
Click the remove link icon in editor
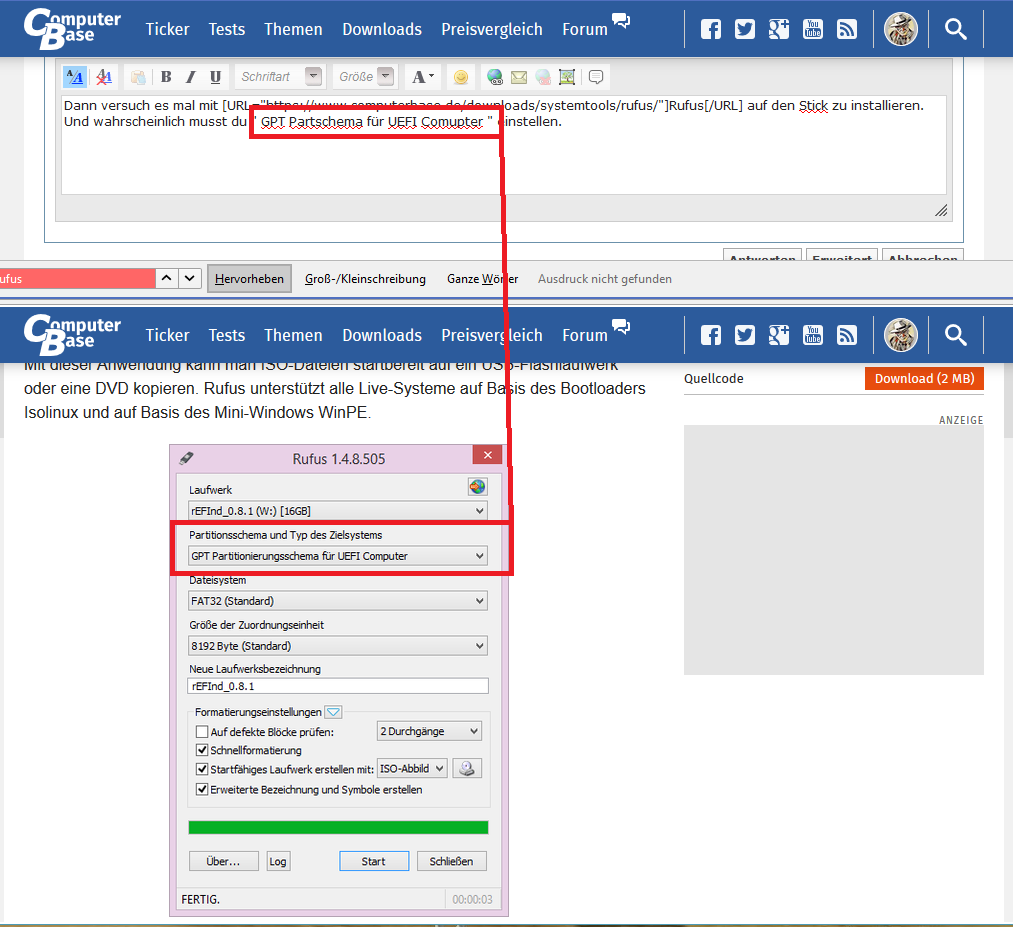click(543, 77)
